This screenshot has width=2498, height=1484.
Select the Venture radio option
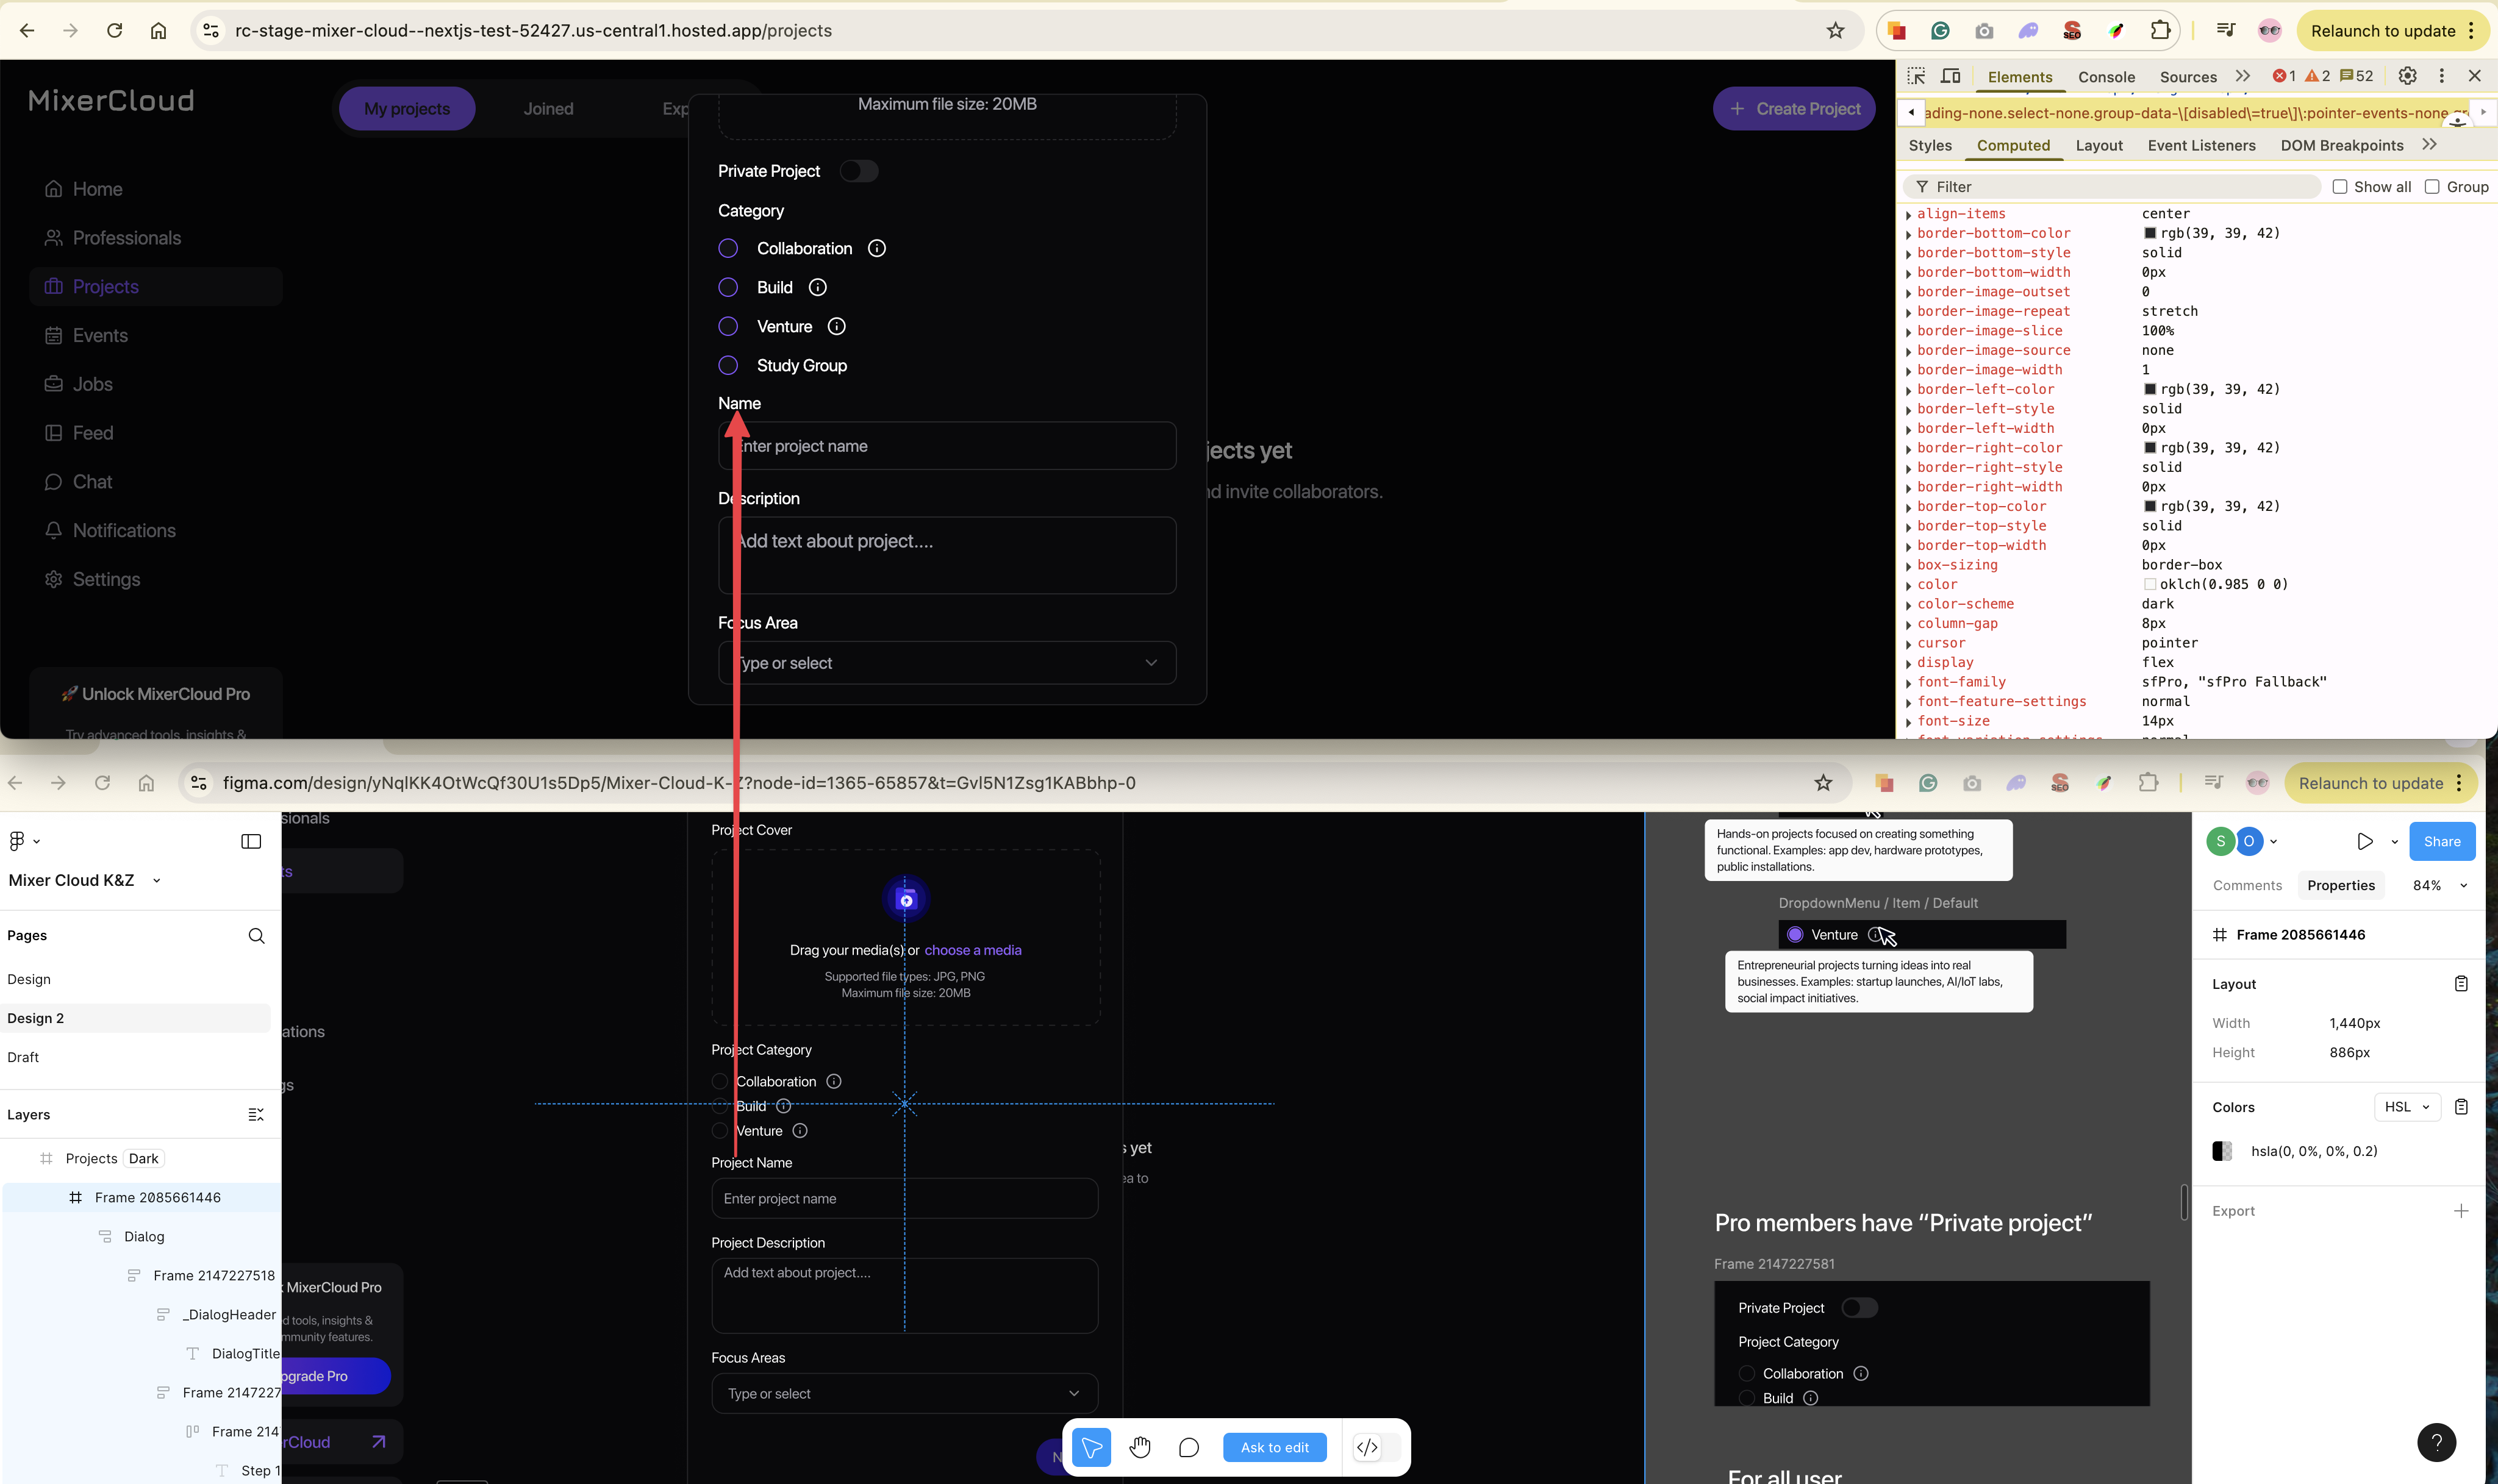click(x=728, y=326)
